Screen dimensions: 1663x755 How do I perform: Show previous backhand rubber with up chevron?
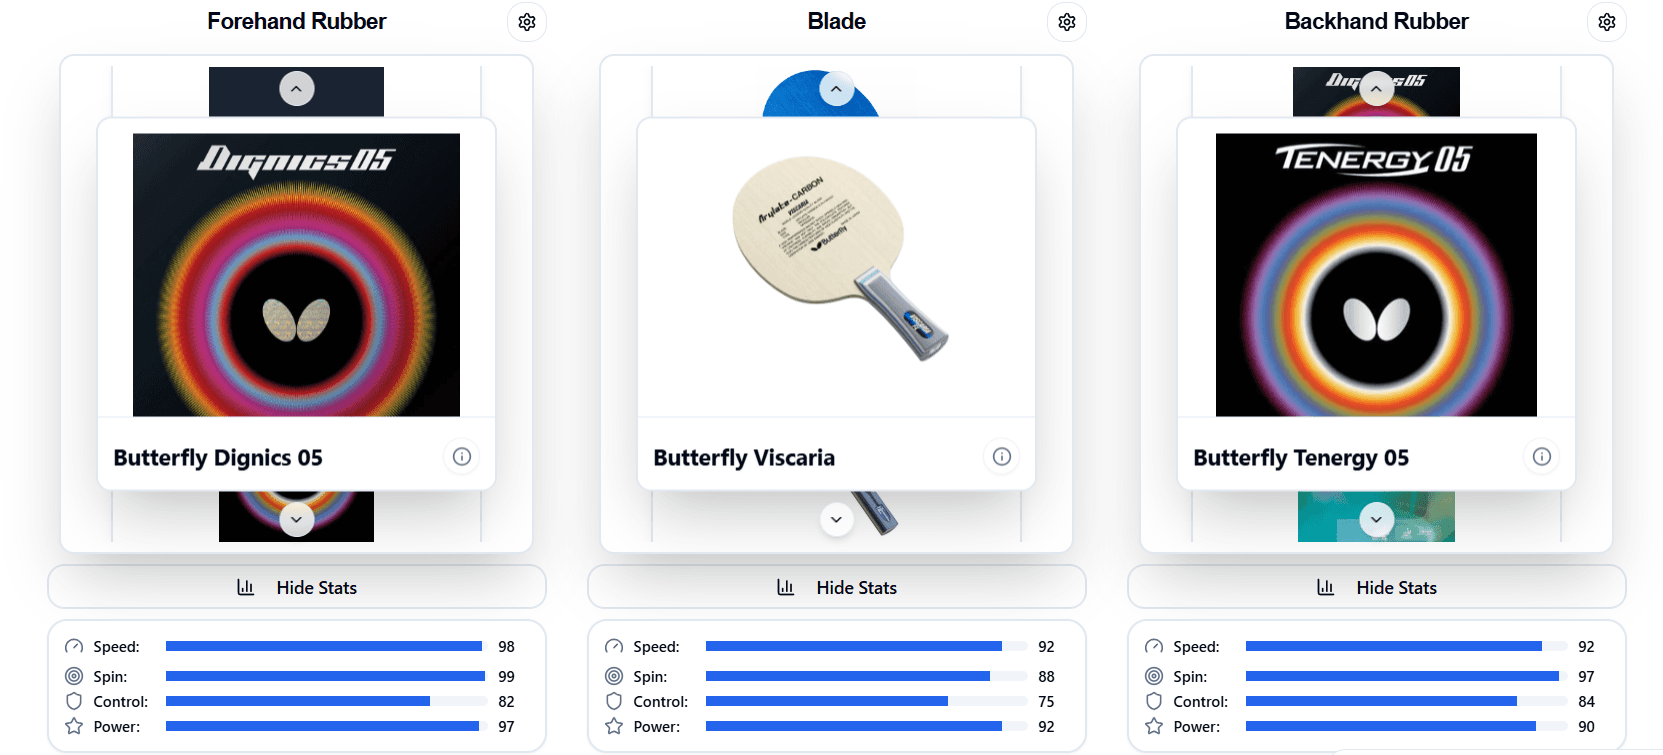pos(1376,88)
